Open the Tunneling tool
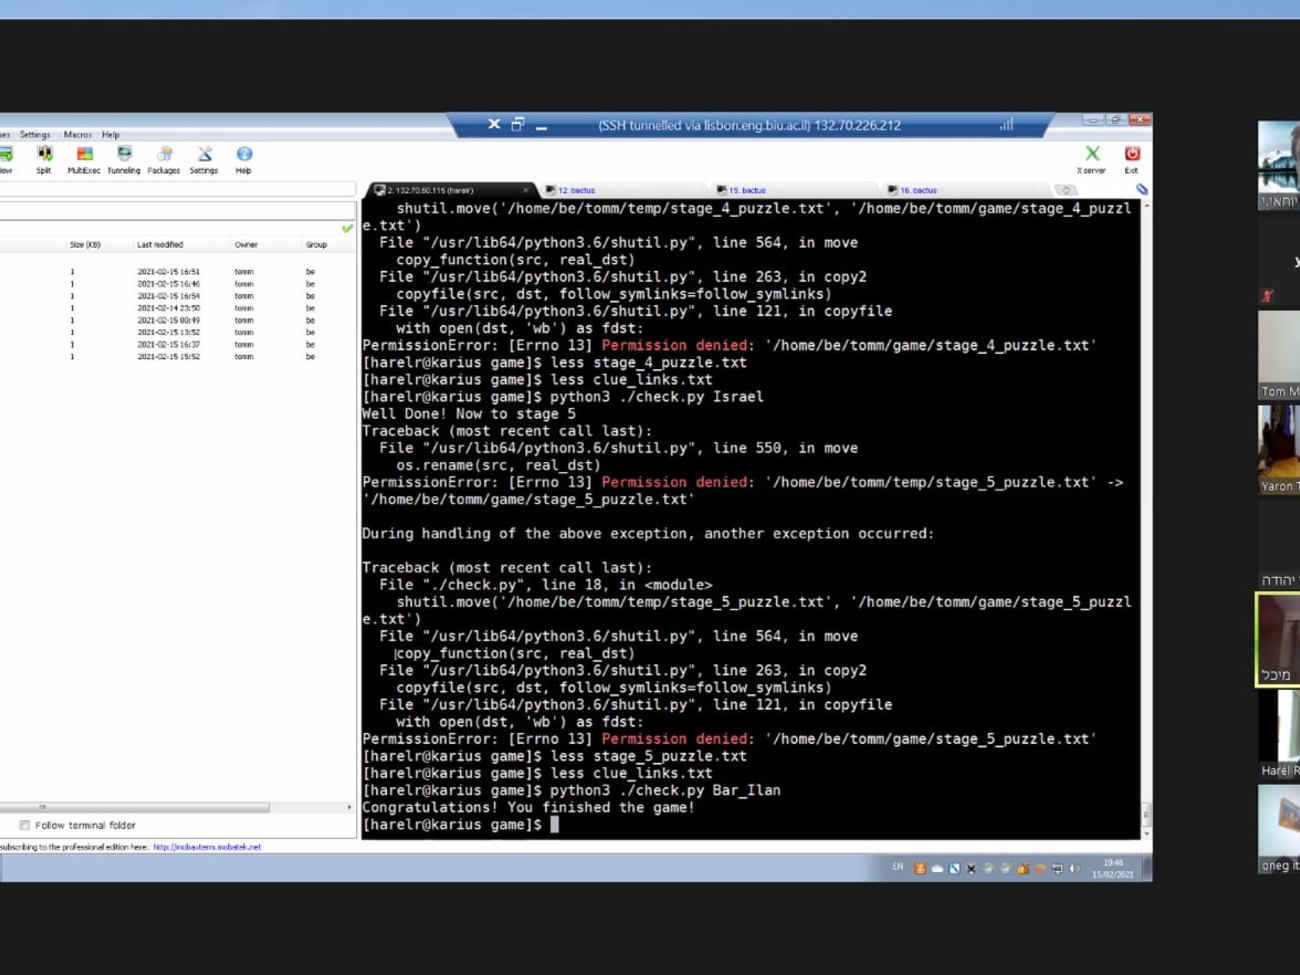Viewport: 1300px width, 975px height. [124, 158]
